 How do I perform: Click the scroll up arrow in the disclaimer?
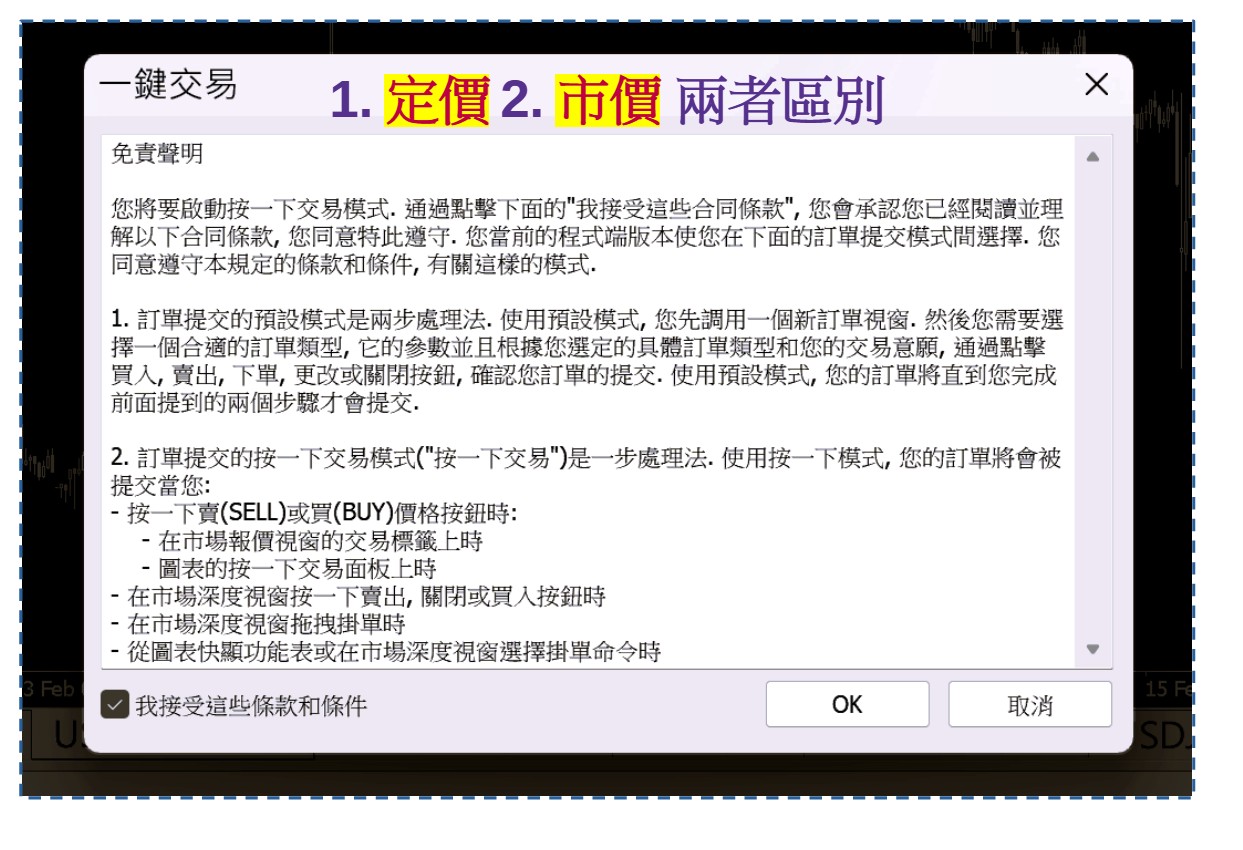tap(1092, 157)
